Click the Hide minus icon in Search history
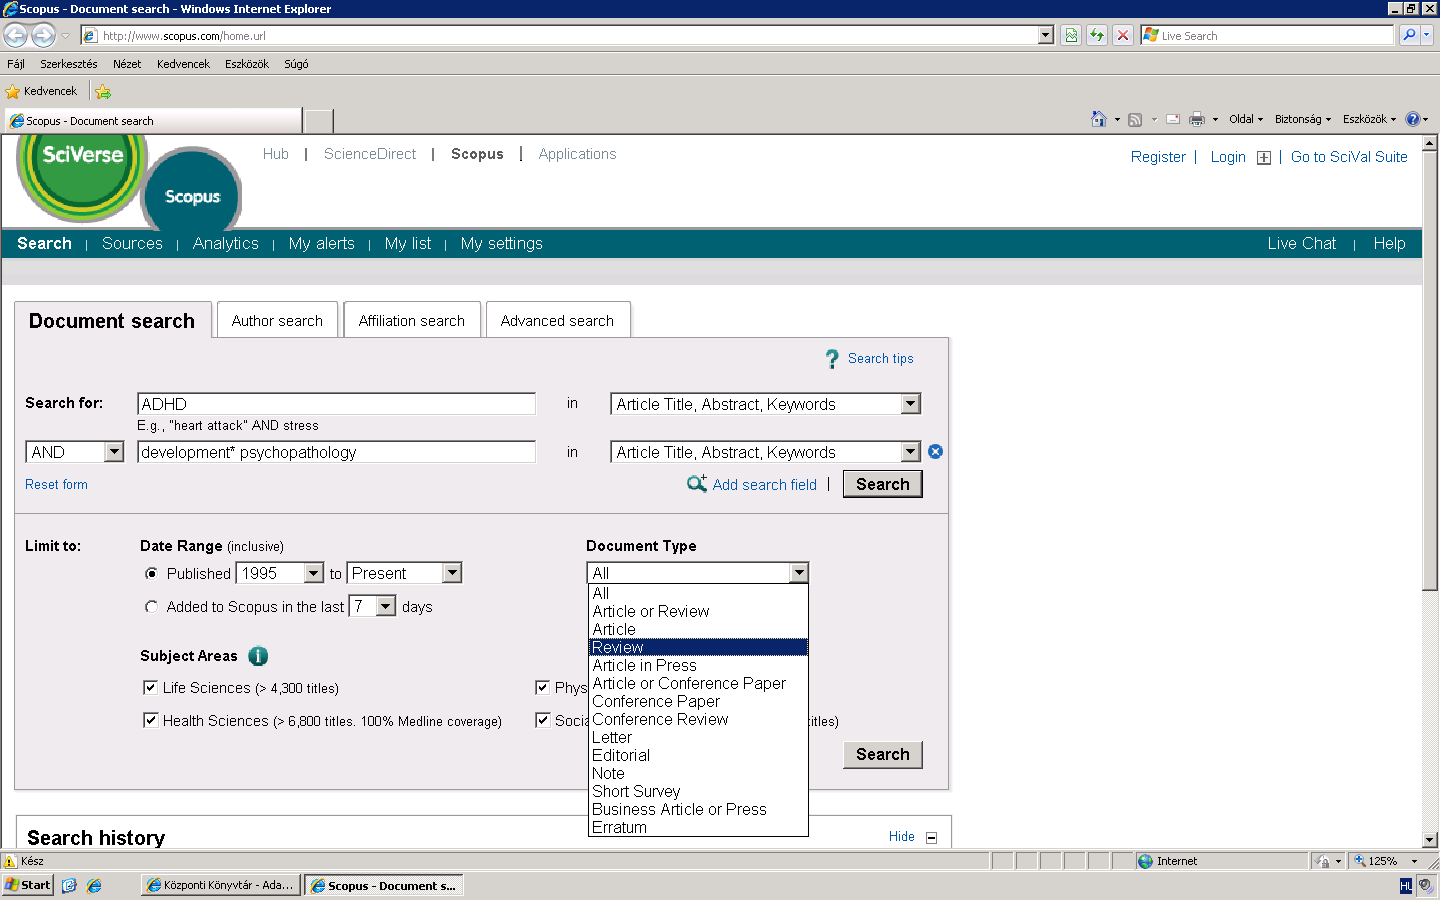Viewport: 1440px width, 900px height. point(931,838)
